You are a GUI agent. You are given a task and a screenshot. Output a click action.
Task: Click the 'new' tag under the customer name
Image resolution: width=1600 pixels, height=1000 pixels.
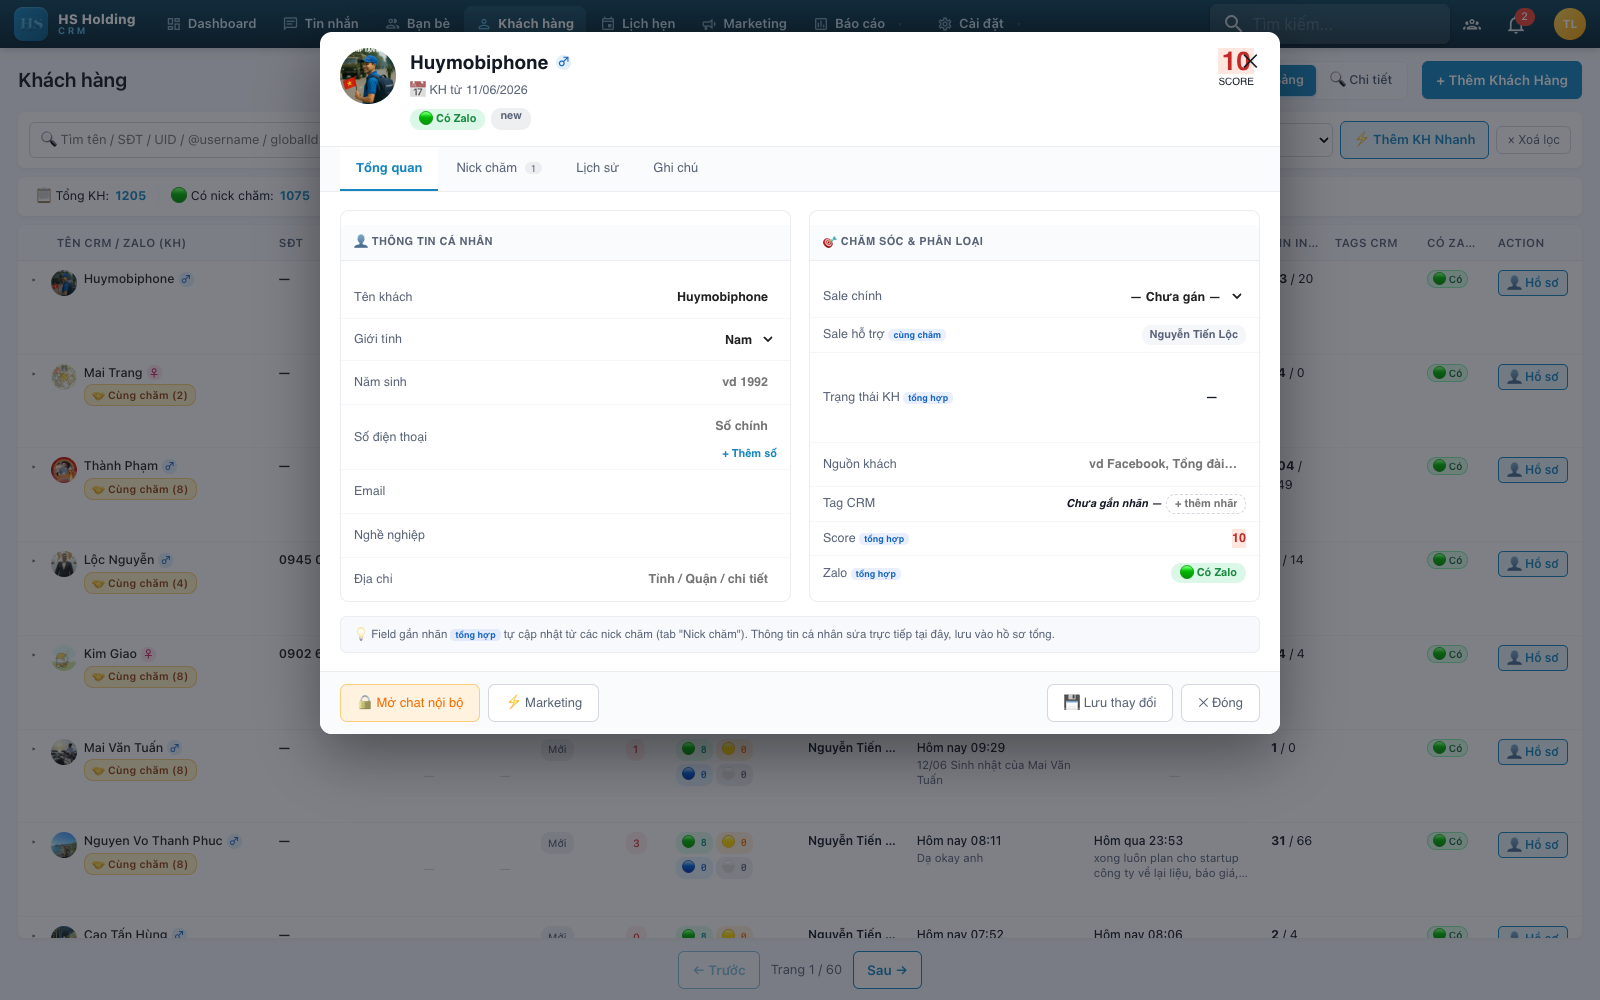click(x=511, y=117)
